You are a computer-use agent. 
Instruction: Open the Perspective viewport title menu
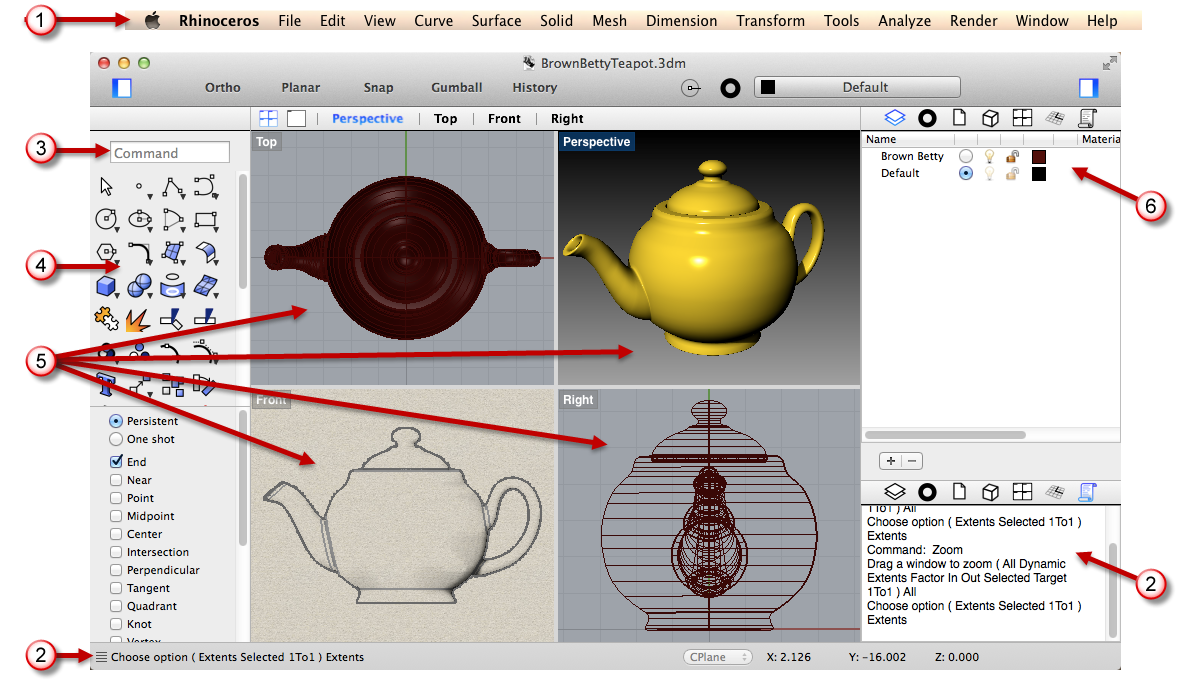coord(596,142)
